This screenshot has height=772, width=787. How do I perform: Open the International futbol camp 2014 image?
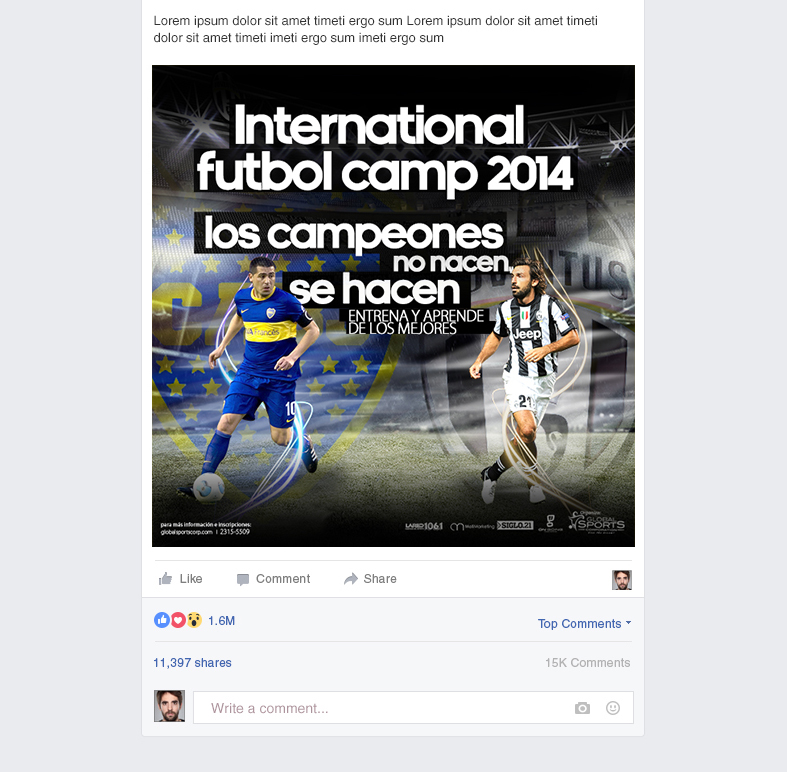[394, 306]
